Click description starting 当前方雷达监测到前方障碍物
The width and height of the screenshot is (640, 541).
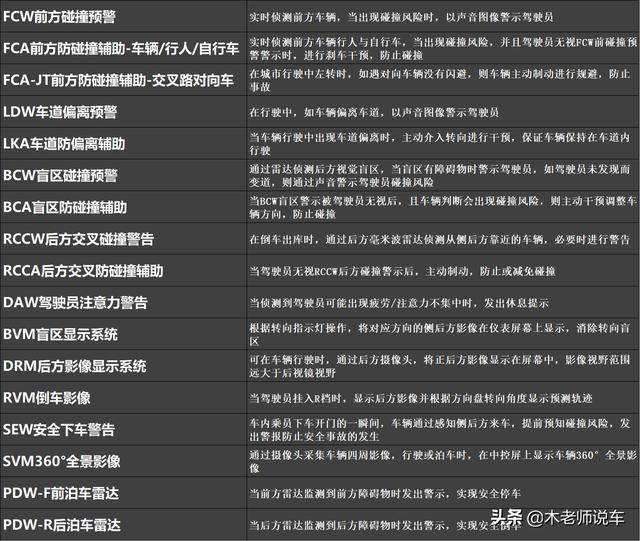pos(385,494)
